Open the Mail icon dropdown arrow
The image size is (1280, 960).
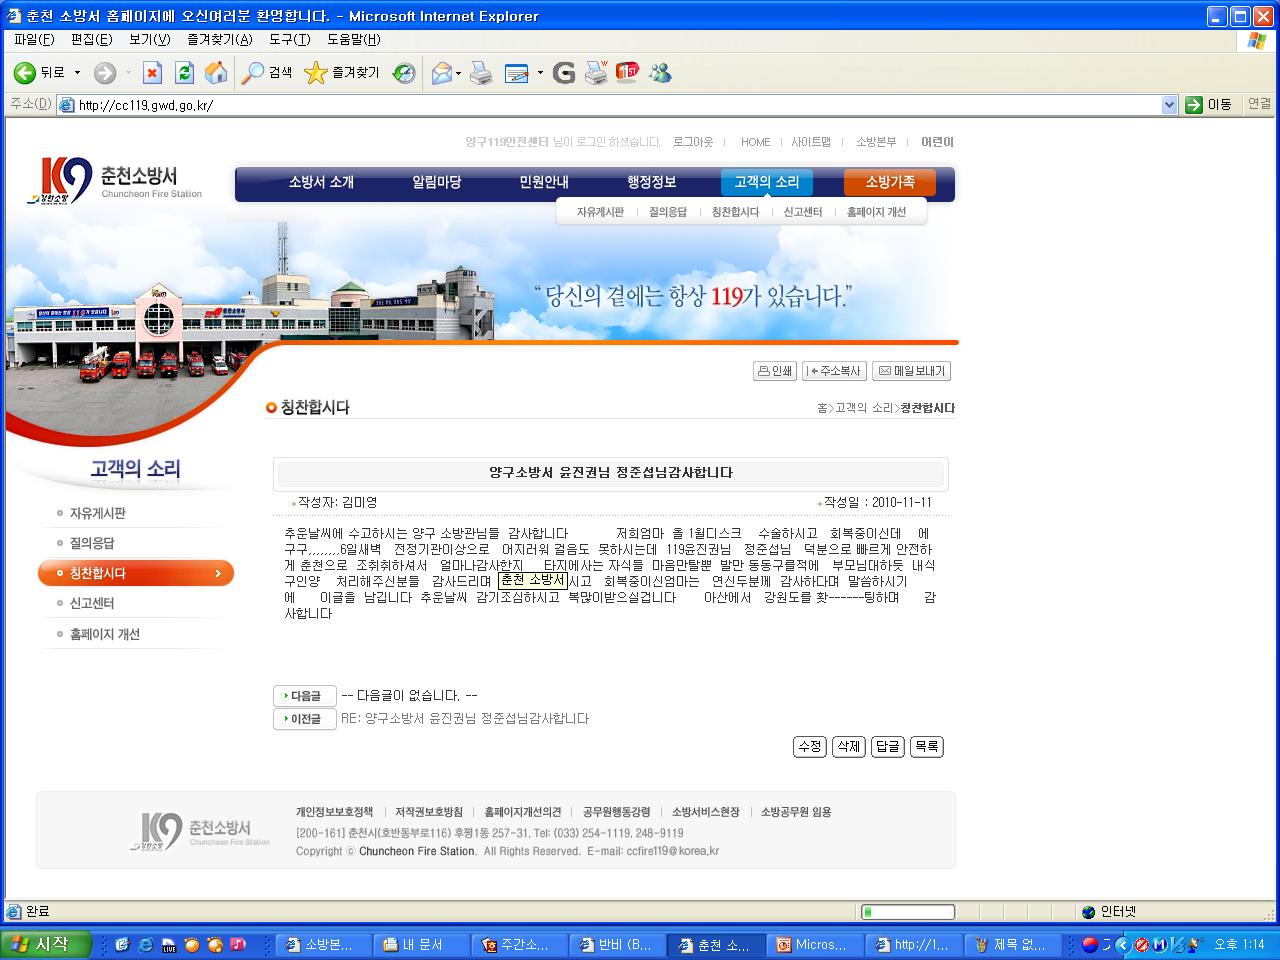tap(459, 73)
